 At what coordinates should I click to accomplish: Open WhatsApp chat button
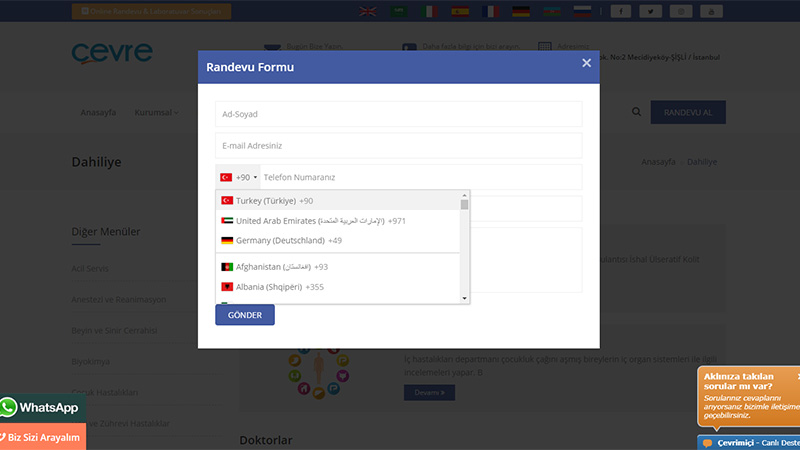[x=43, y=407]
